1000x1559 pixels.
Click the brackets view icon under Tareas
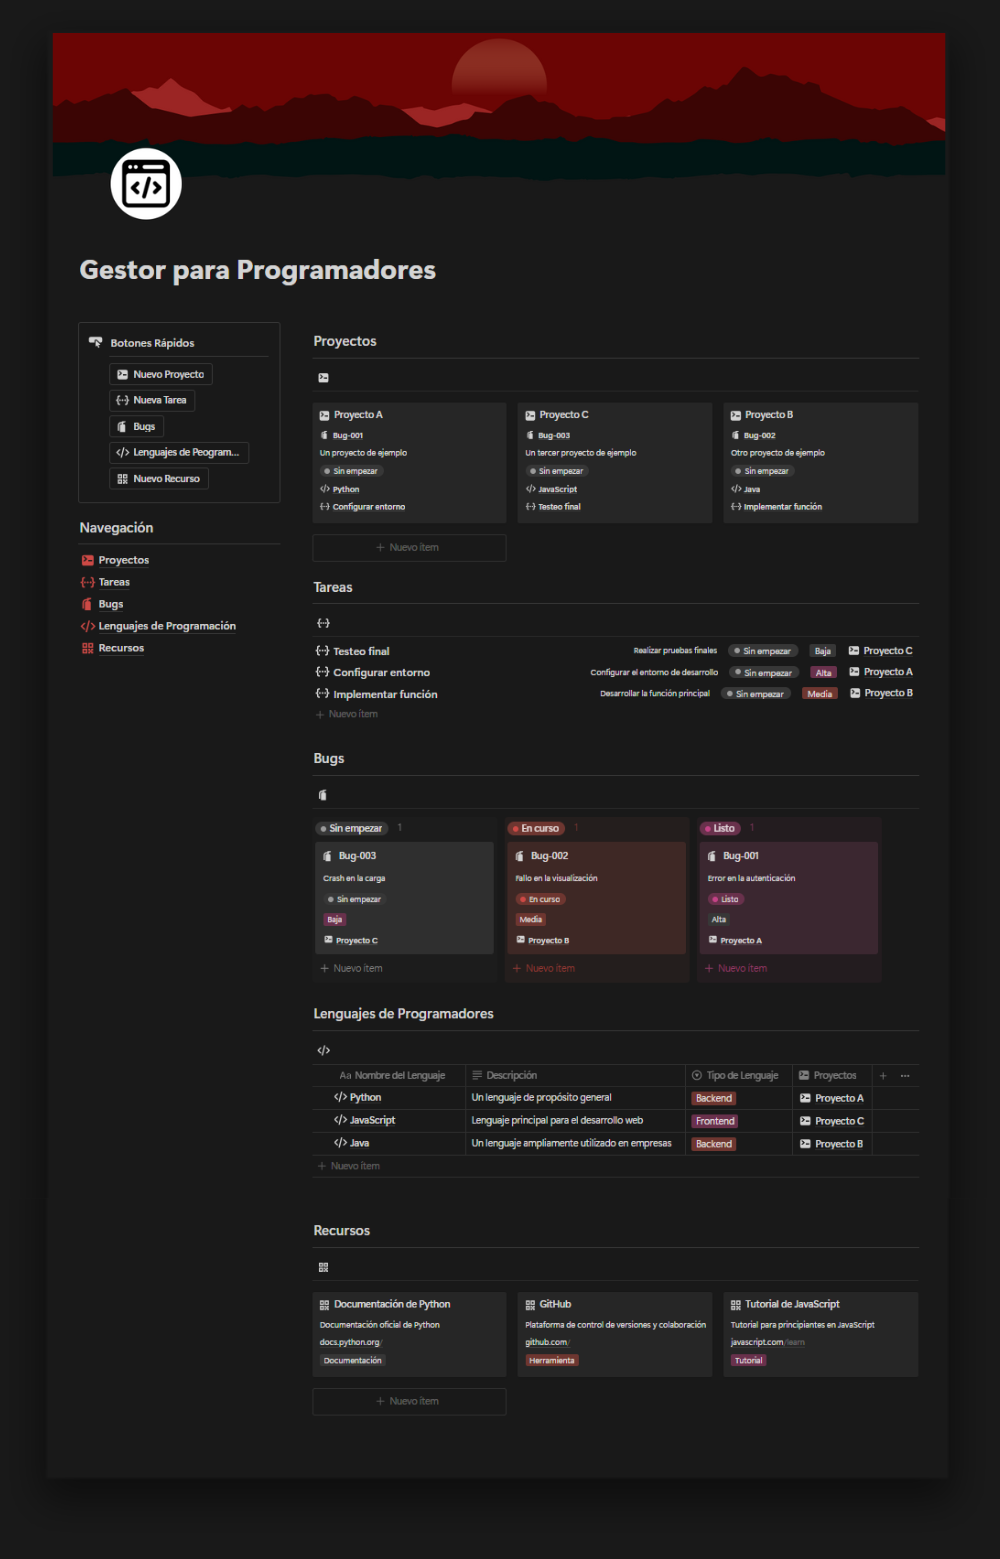[x=323, y=623]
